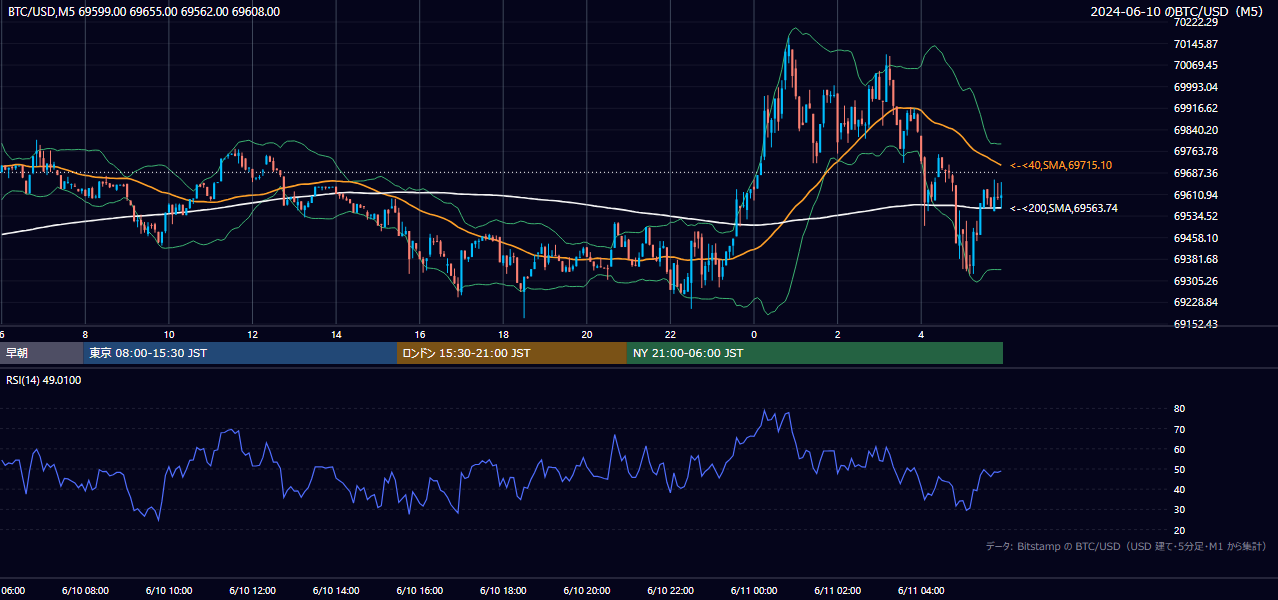Viewport: 1278px width, 600px height.
Task: Click the 6/11 00:00 date axis marker
Action: tap(754, 591)
